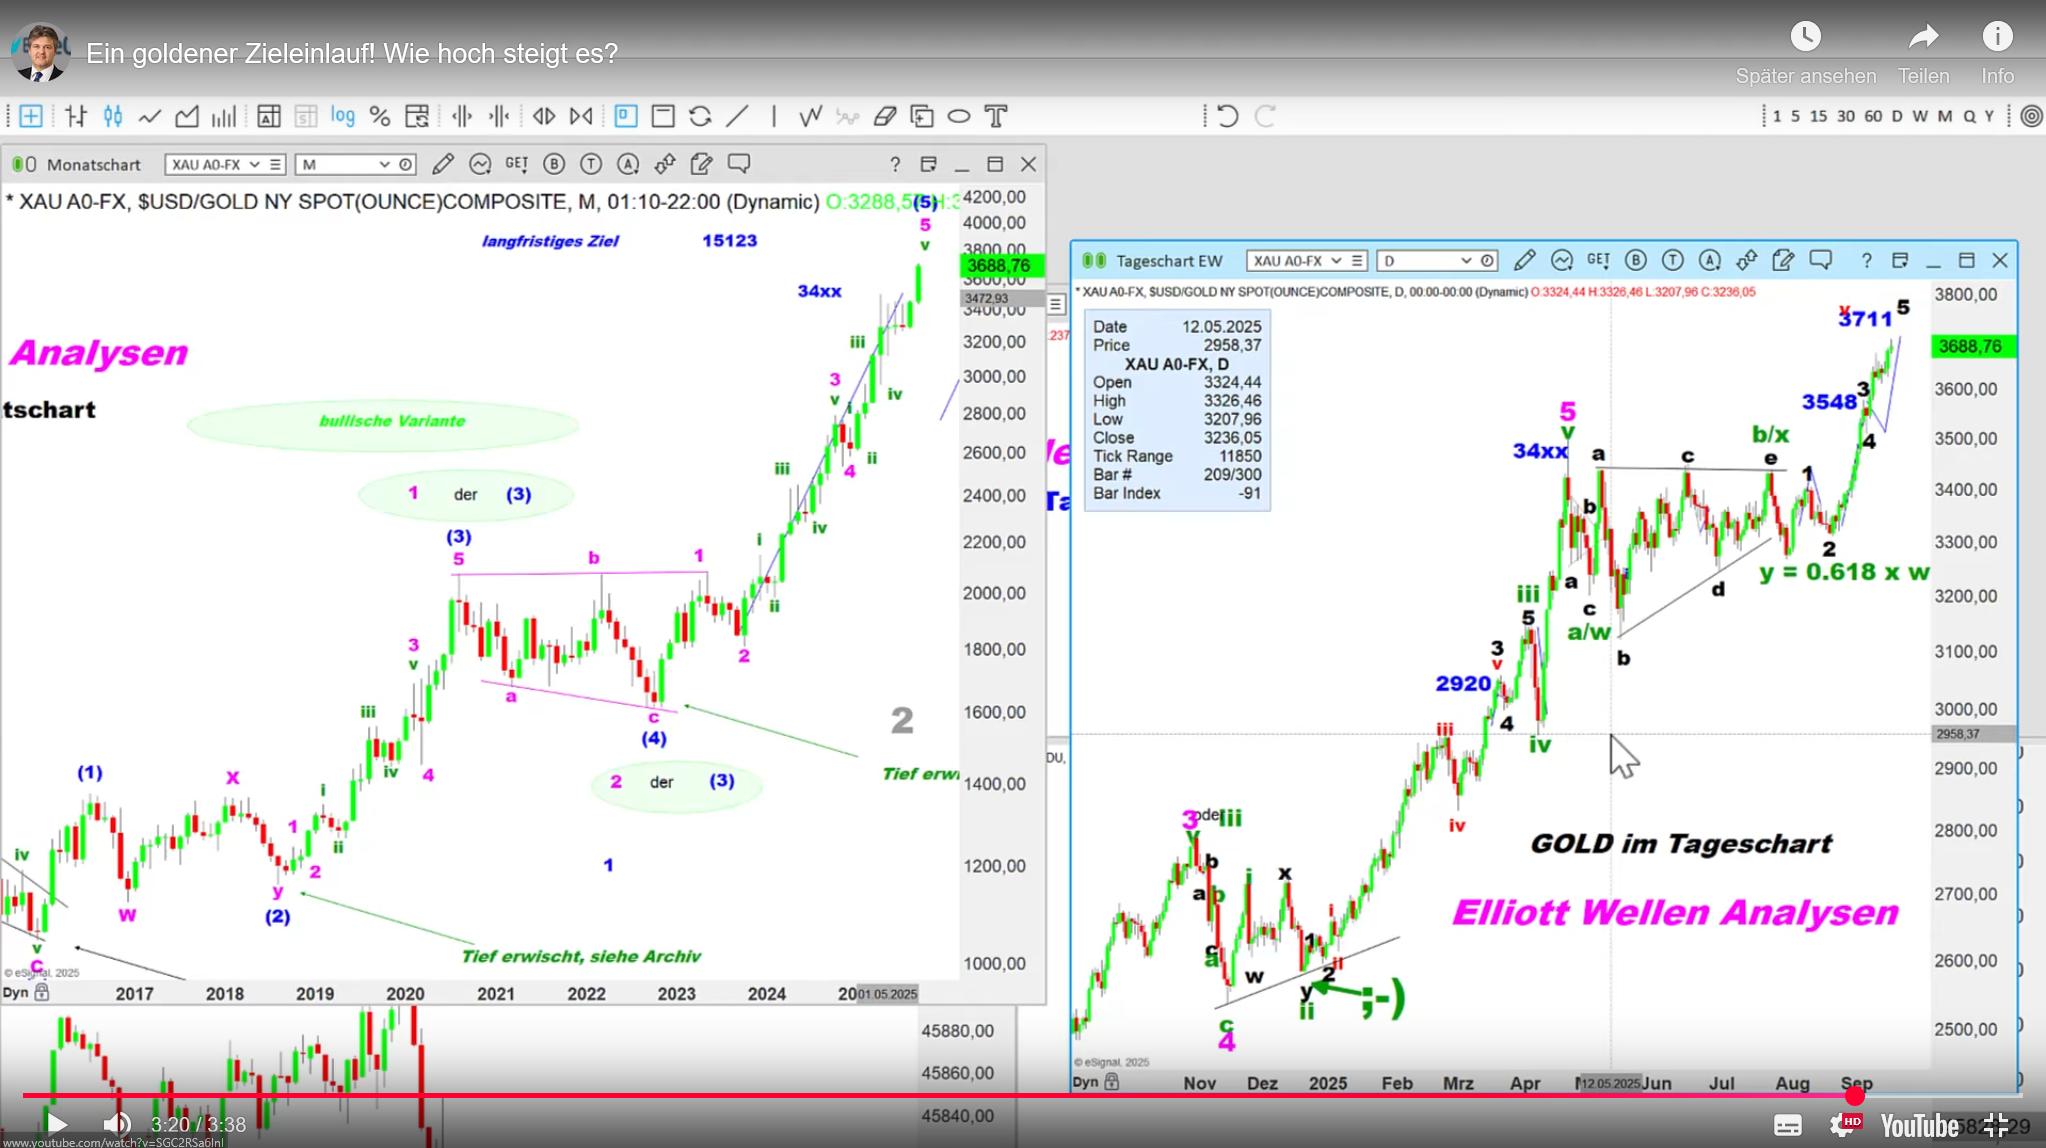Switch to 60 minute interval
Viewport: 2046px width, 1148px height.
pyautogui.click(x=1873, y=116)
